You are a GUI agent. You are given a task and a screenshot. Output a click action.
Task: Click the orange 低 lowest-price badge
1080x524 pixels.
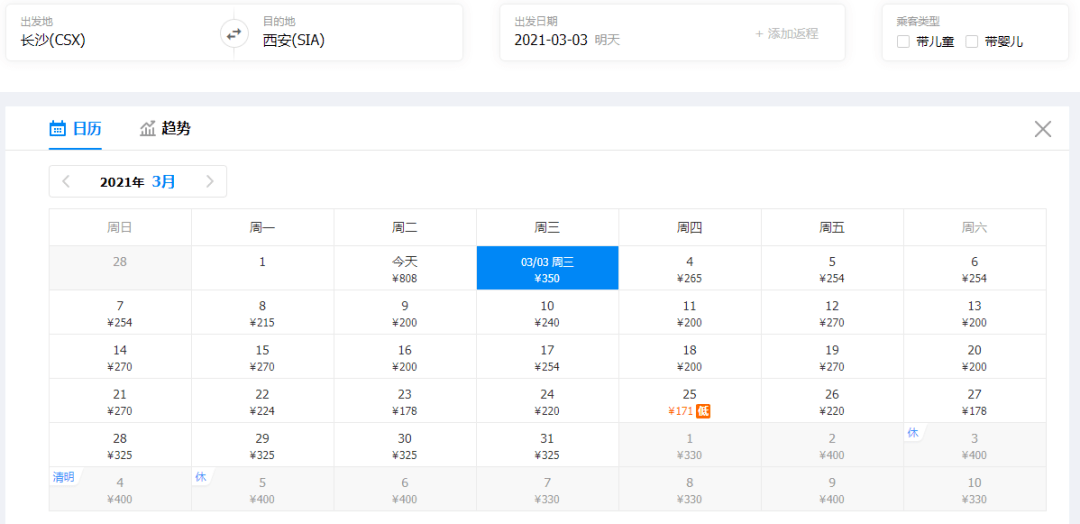(x=703, y=411)
